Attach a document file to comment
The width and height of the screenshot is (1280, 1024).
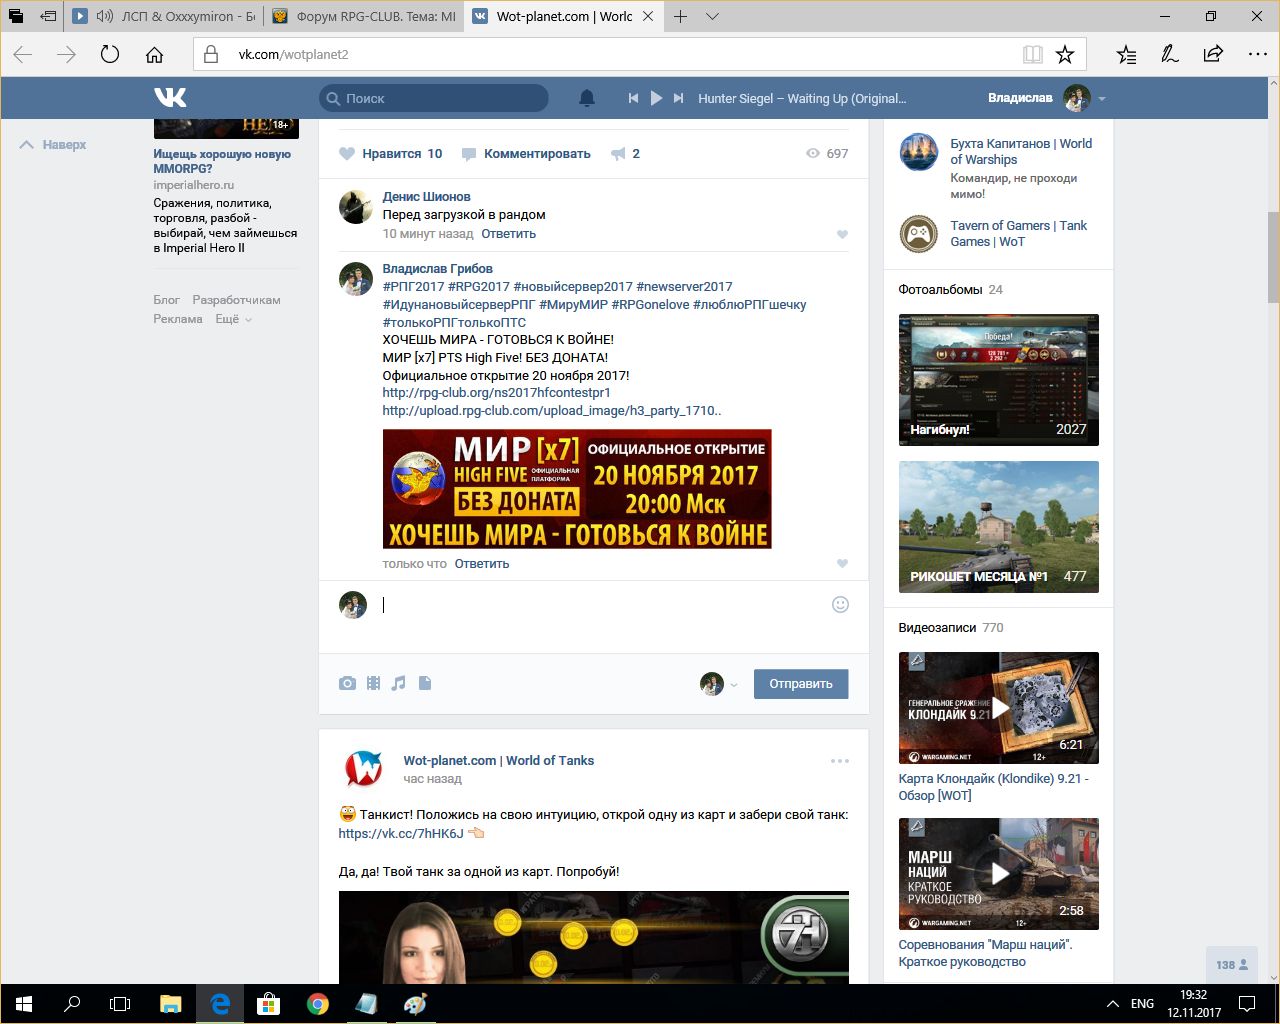(x=425, y=684)
